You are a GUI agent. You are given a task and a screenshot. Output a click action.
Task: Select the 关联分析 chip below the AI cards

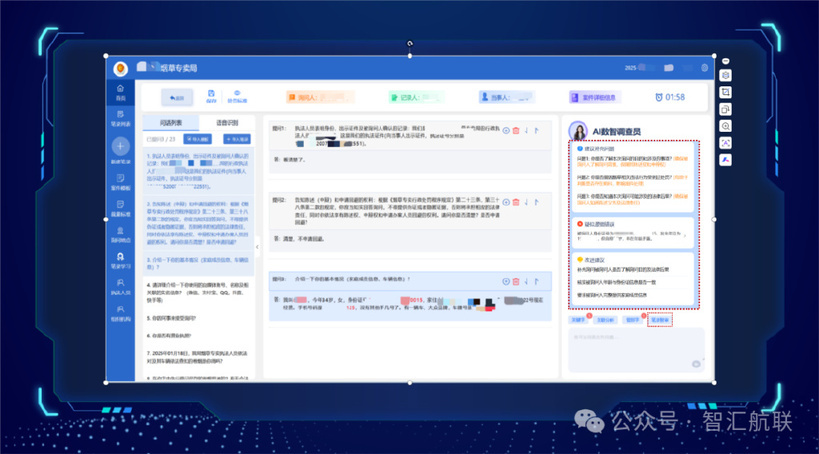[x=605, y=320]
